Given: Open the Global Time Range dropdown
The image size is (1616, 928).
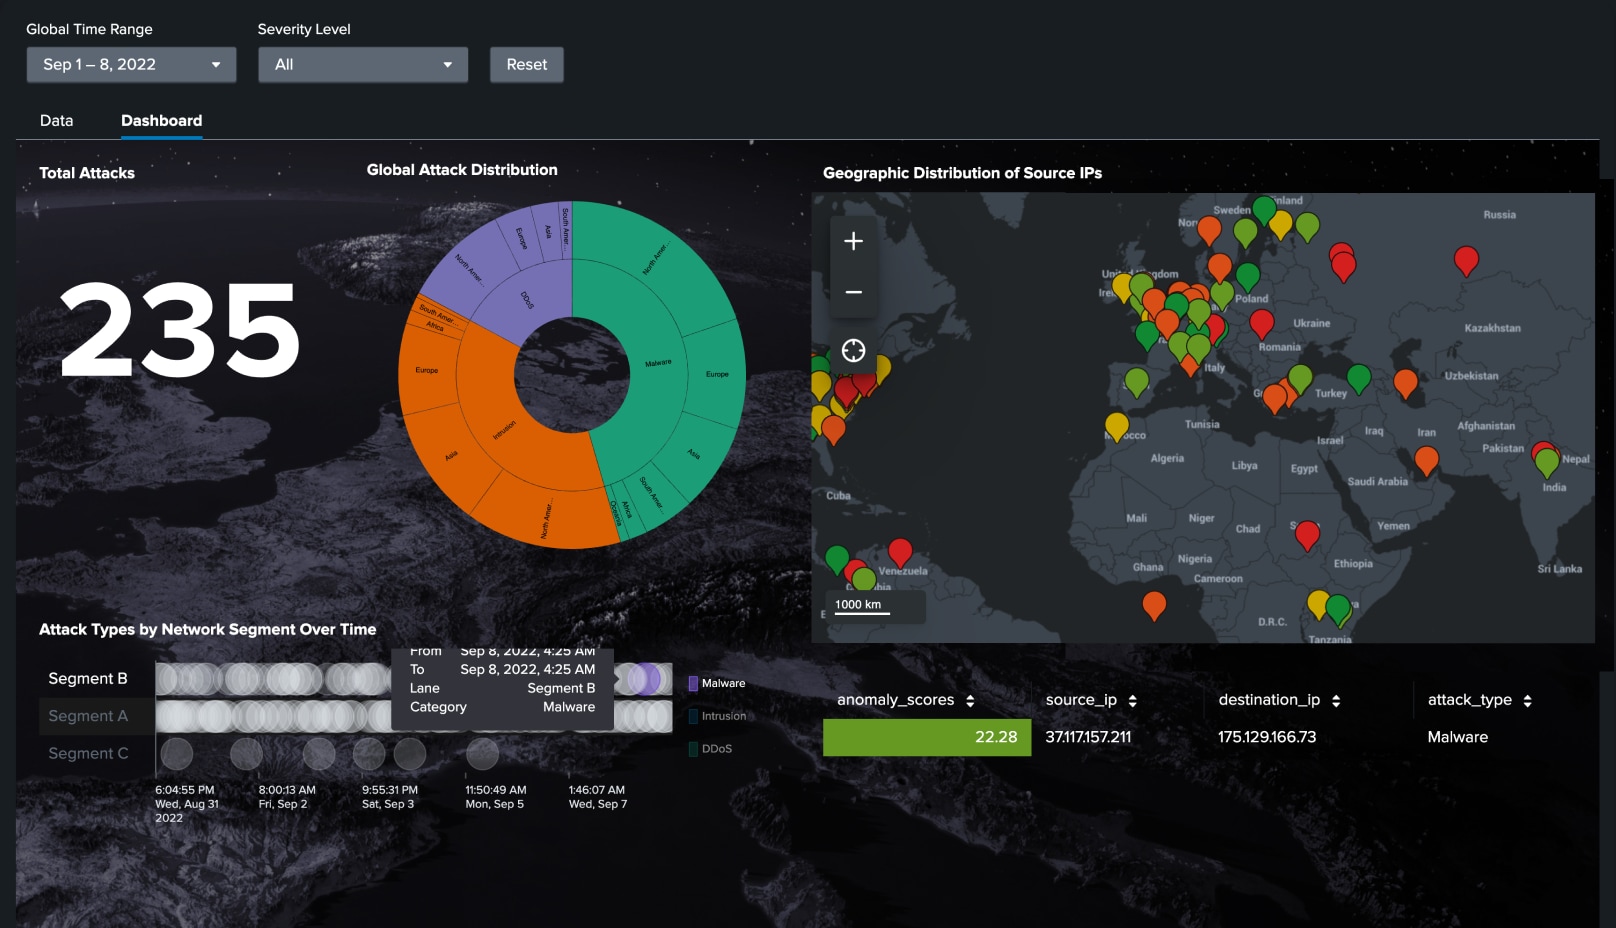Looking at the screenshot, I should (129, 64).
